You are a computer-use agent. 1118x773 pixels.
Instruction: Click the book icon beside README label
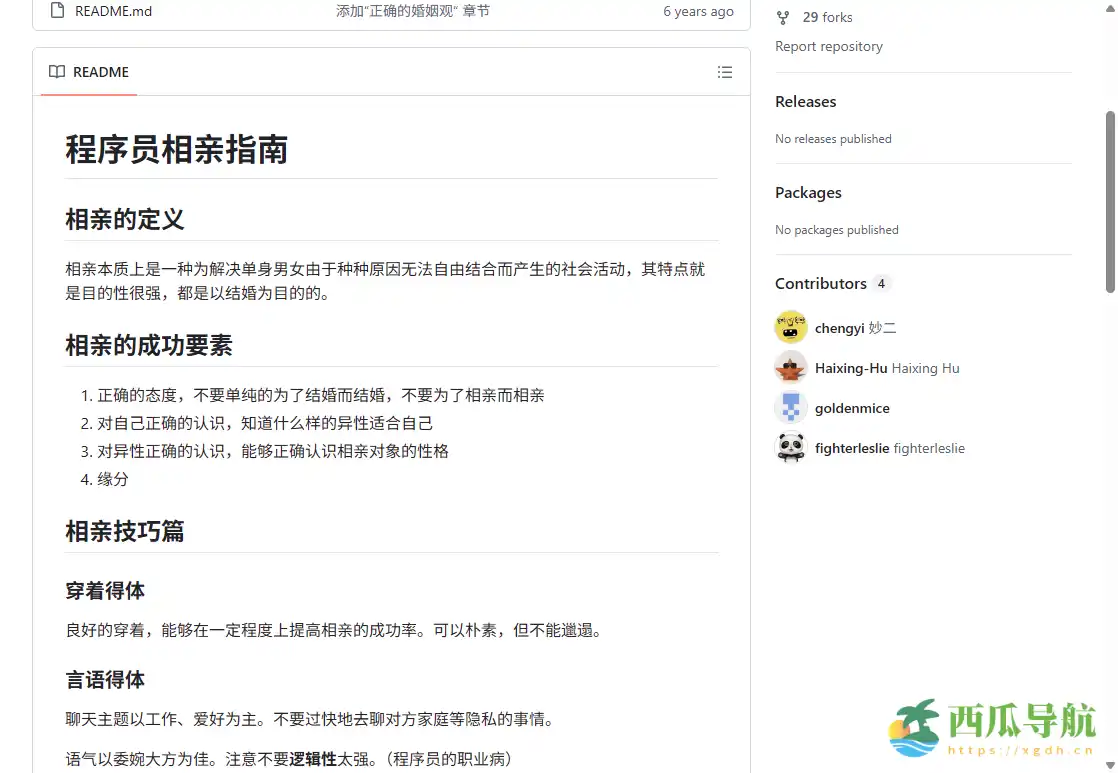click(x=56, y=71)
